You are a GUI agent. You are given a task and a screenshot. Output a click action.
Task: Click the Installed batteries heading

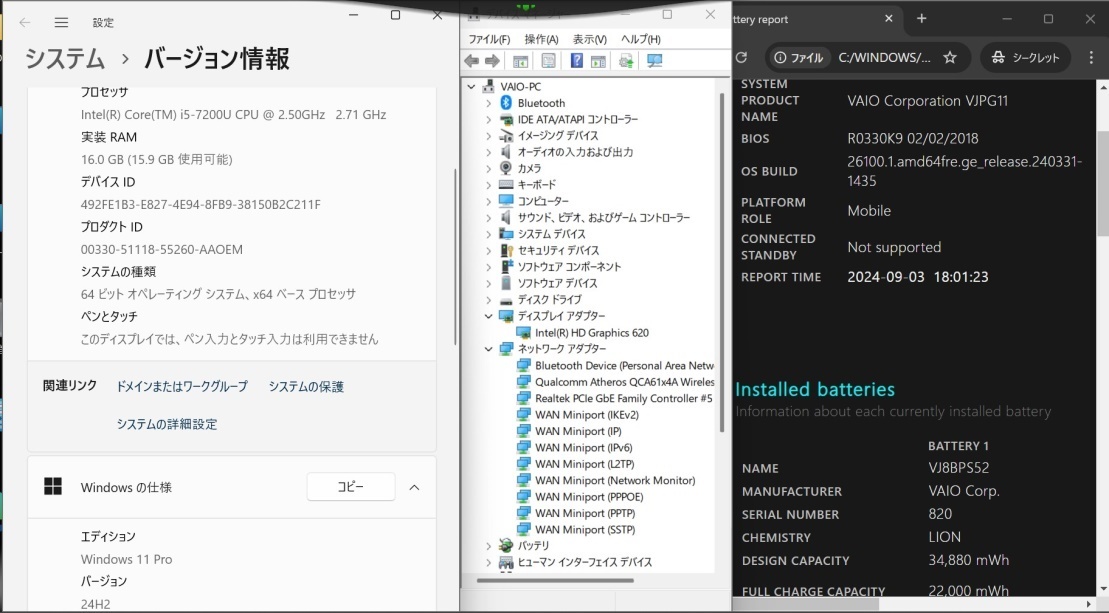pos(815,390)
